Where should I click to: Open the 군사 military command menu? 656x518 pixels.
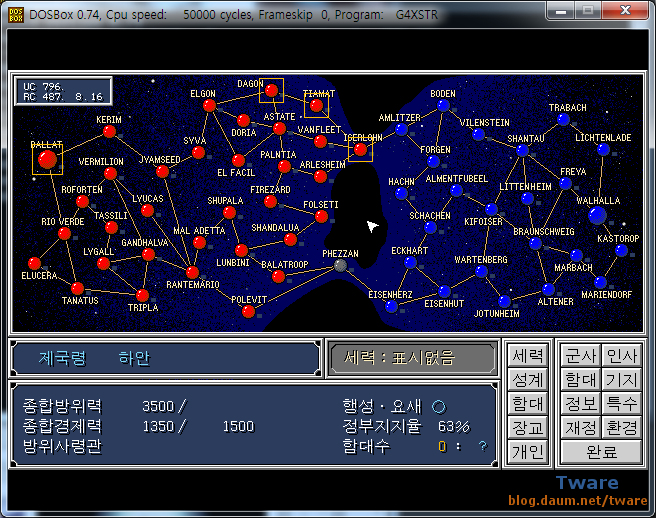581,356
